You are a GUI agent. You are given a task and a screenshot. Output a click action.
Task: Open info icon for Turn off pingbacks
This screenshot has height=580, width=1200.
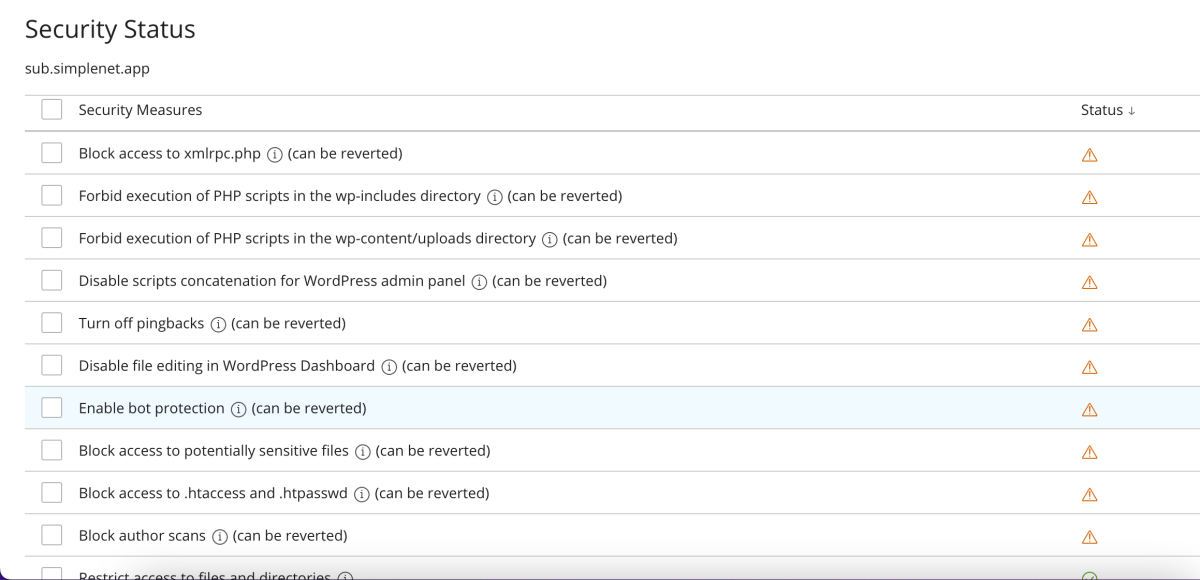pyautogui.click(x=218, y=324)
